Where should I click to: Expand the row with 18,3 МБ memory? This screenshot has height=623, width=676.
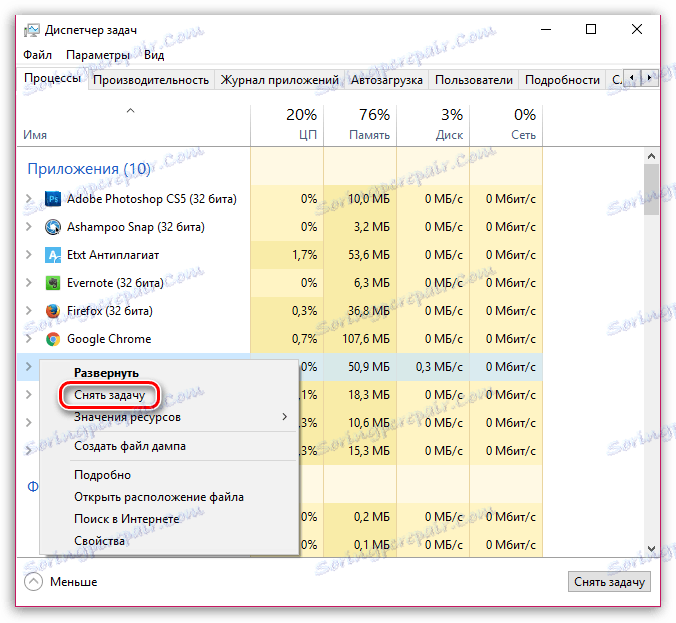click(28, 394)
